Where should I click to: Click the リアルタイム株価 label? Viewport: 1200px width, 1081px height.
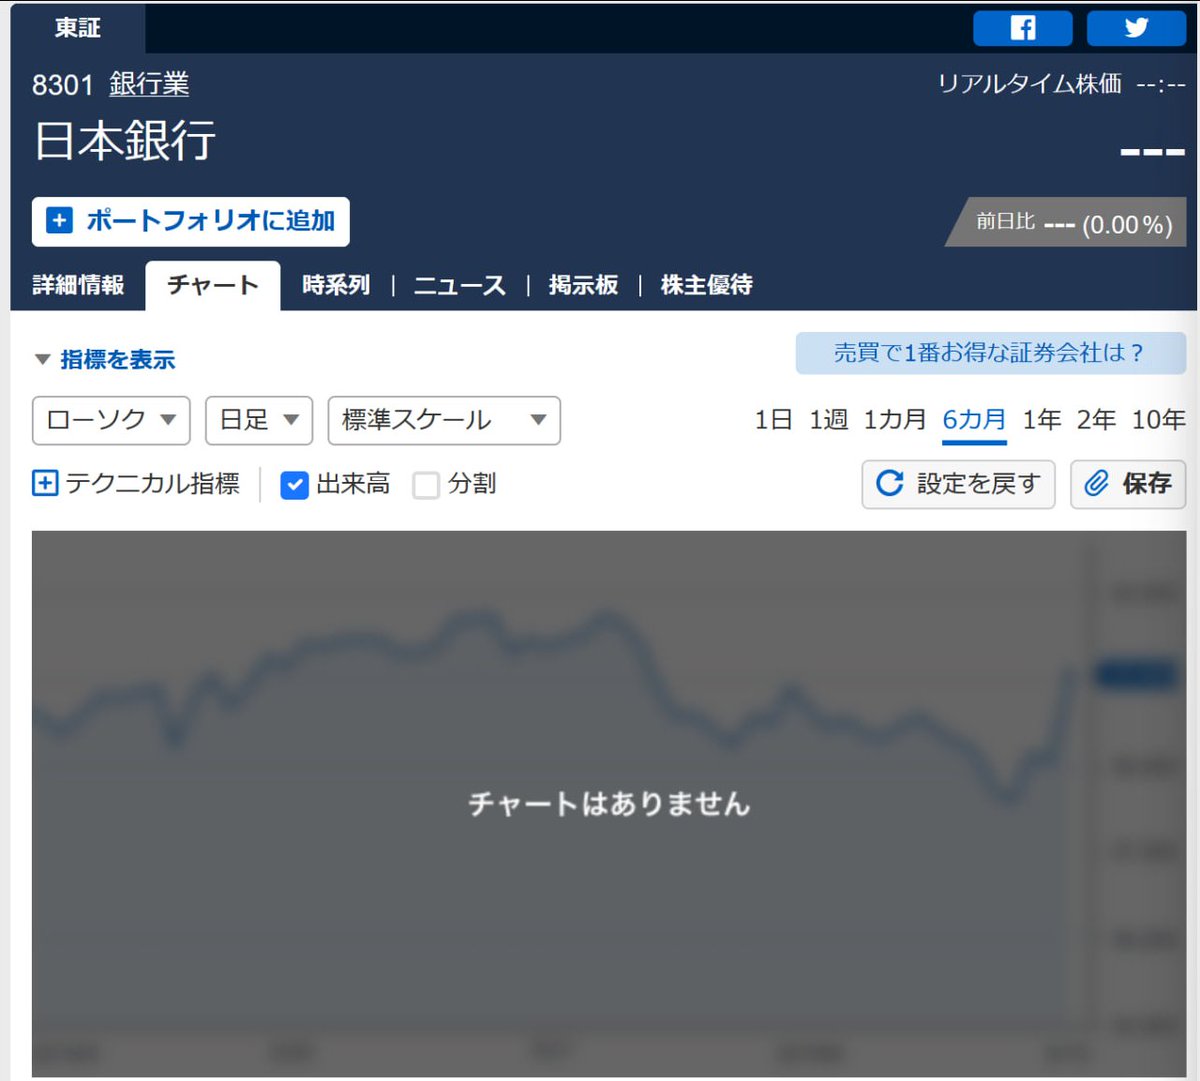[1030, 84]
